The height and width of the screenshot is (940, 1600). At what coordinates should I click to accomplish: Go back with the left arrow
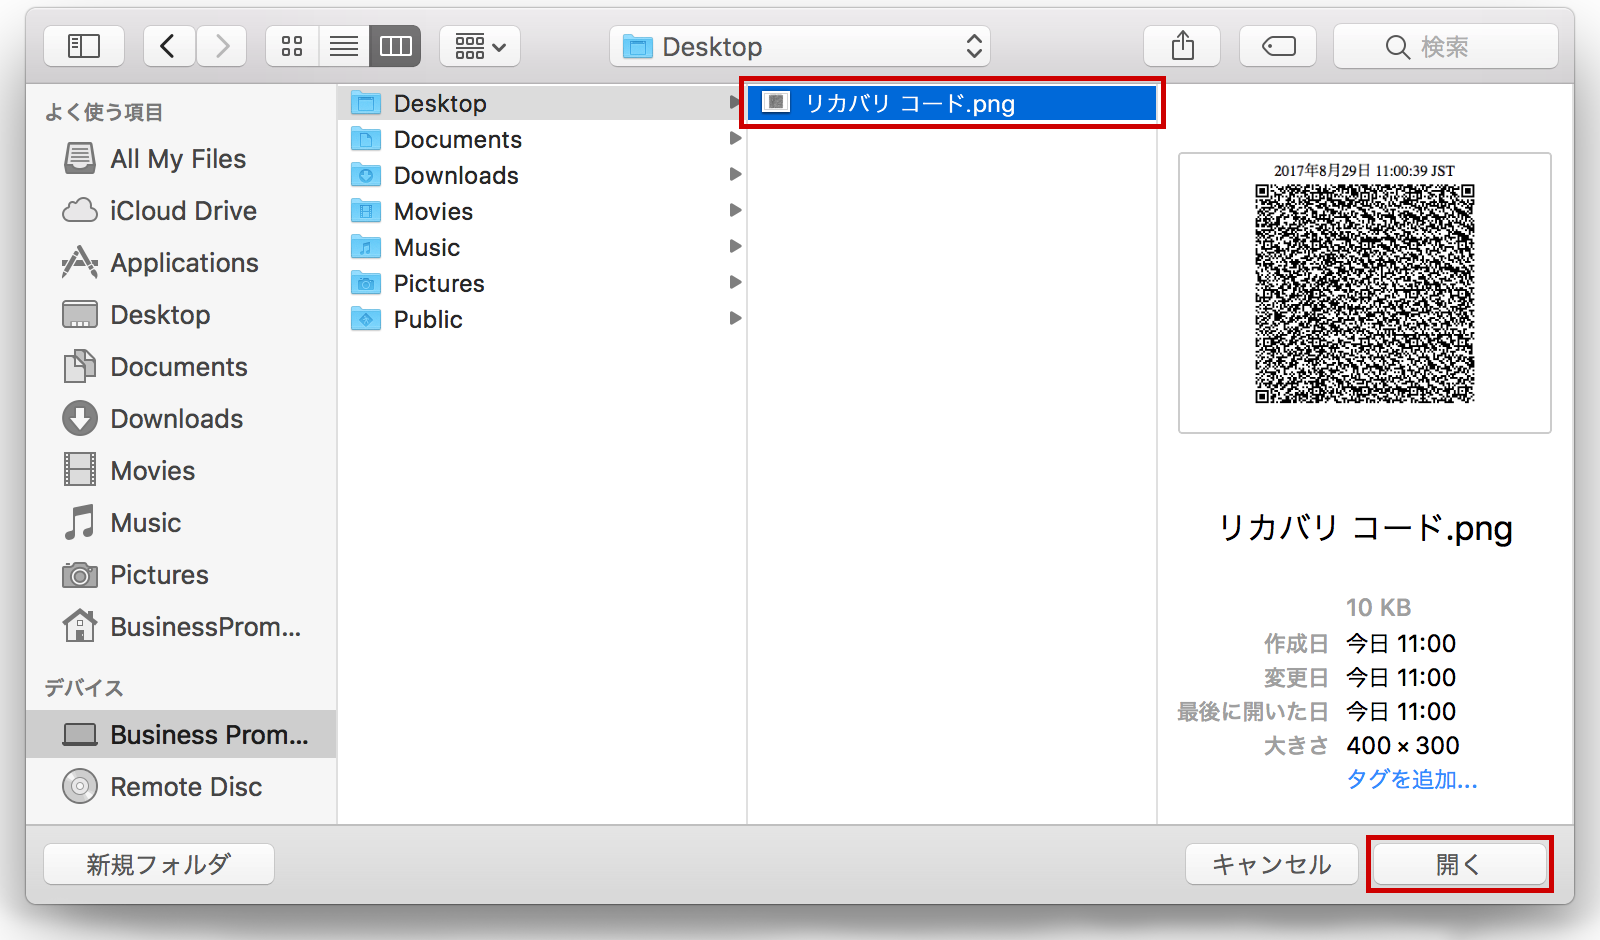pyautogui.click(x=168, y=46)
